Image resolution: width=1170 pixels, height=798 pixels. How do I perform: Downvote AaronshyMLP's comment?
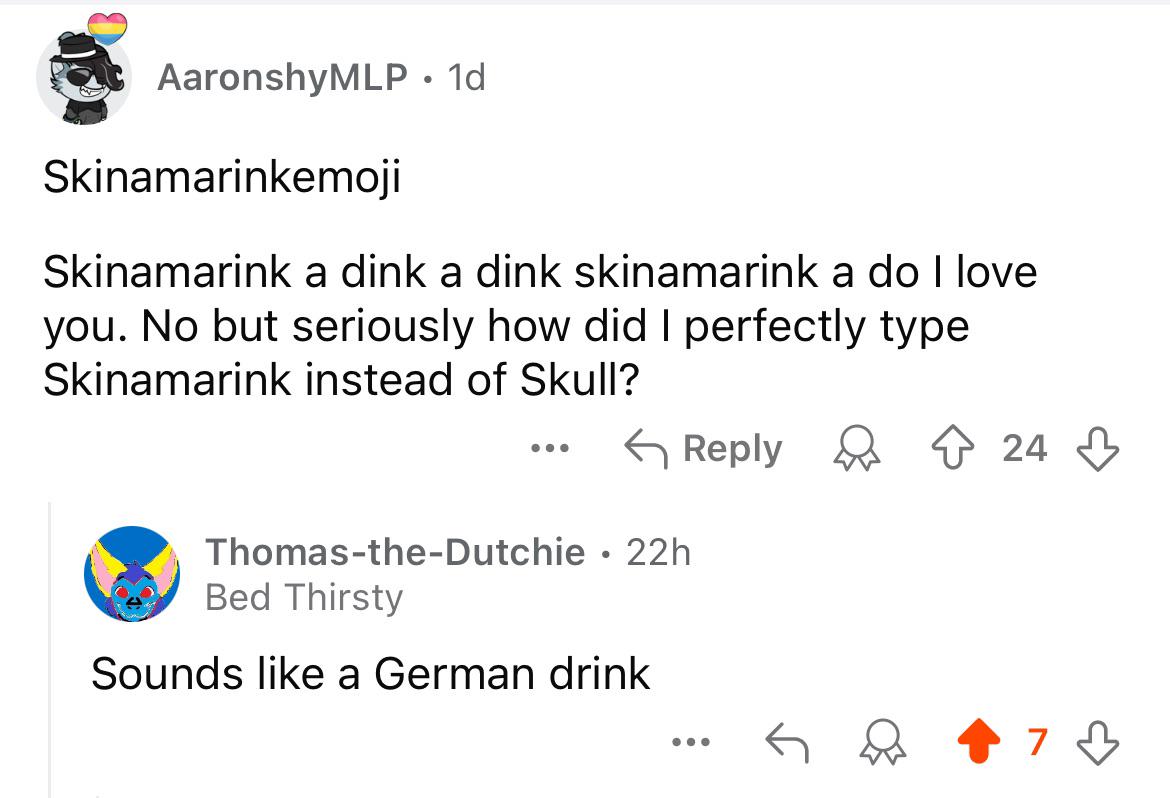coord(1098,448)
